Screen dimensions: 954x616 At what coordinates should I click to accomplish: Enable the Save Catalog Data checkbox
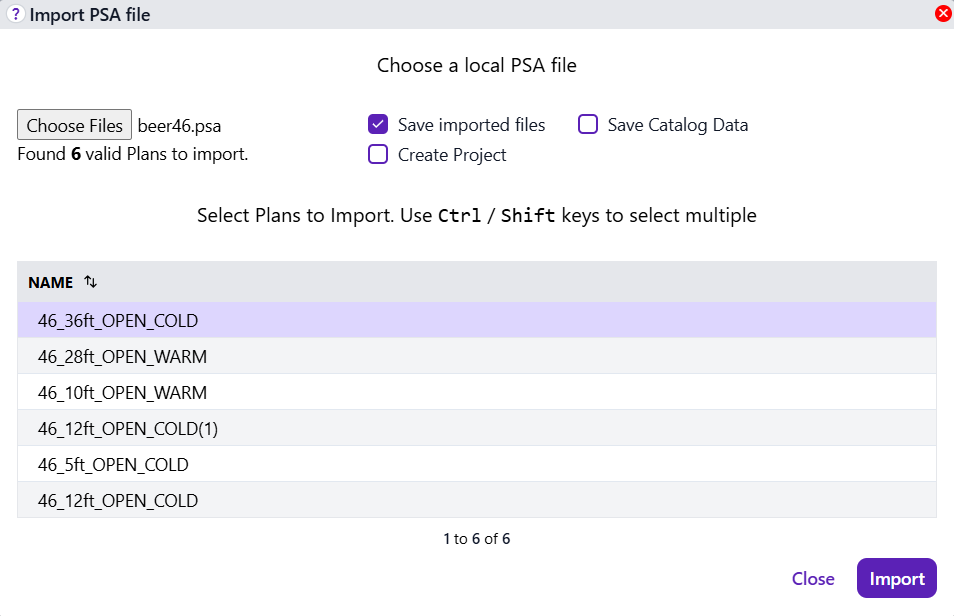click(588, 125)
